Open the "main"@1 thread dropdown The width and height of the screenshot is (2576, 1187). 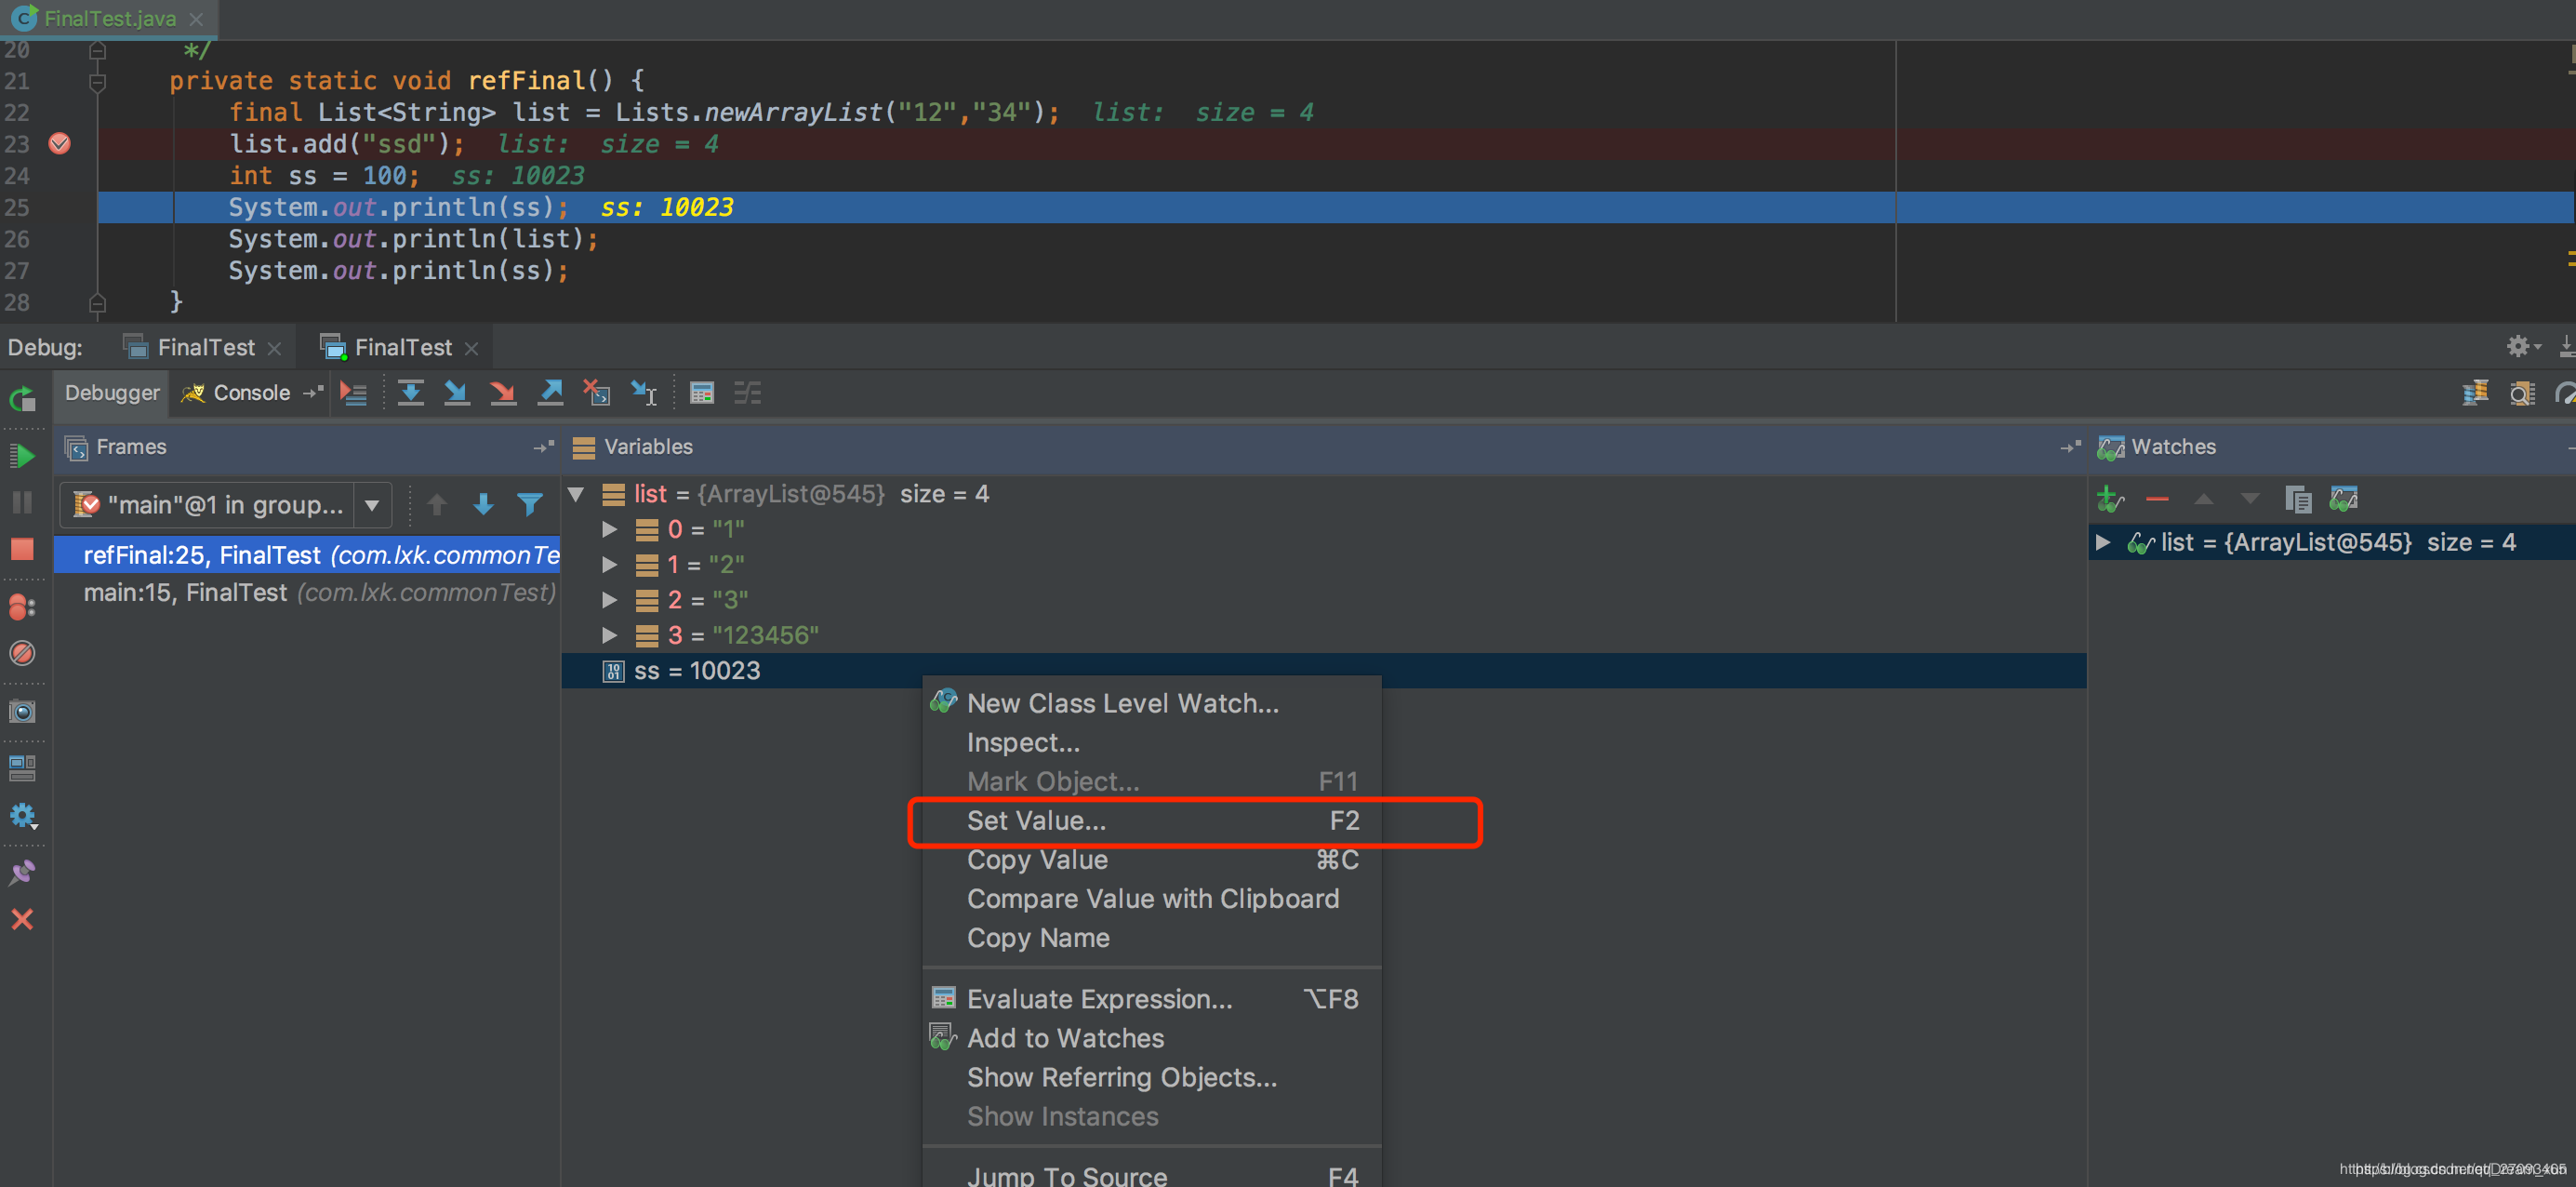[x=372, y=505]
